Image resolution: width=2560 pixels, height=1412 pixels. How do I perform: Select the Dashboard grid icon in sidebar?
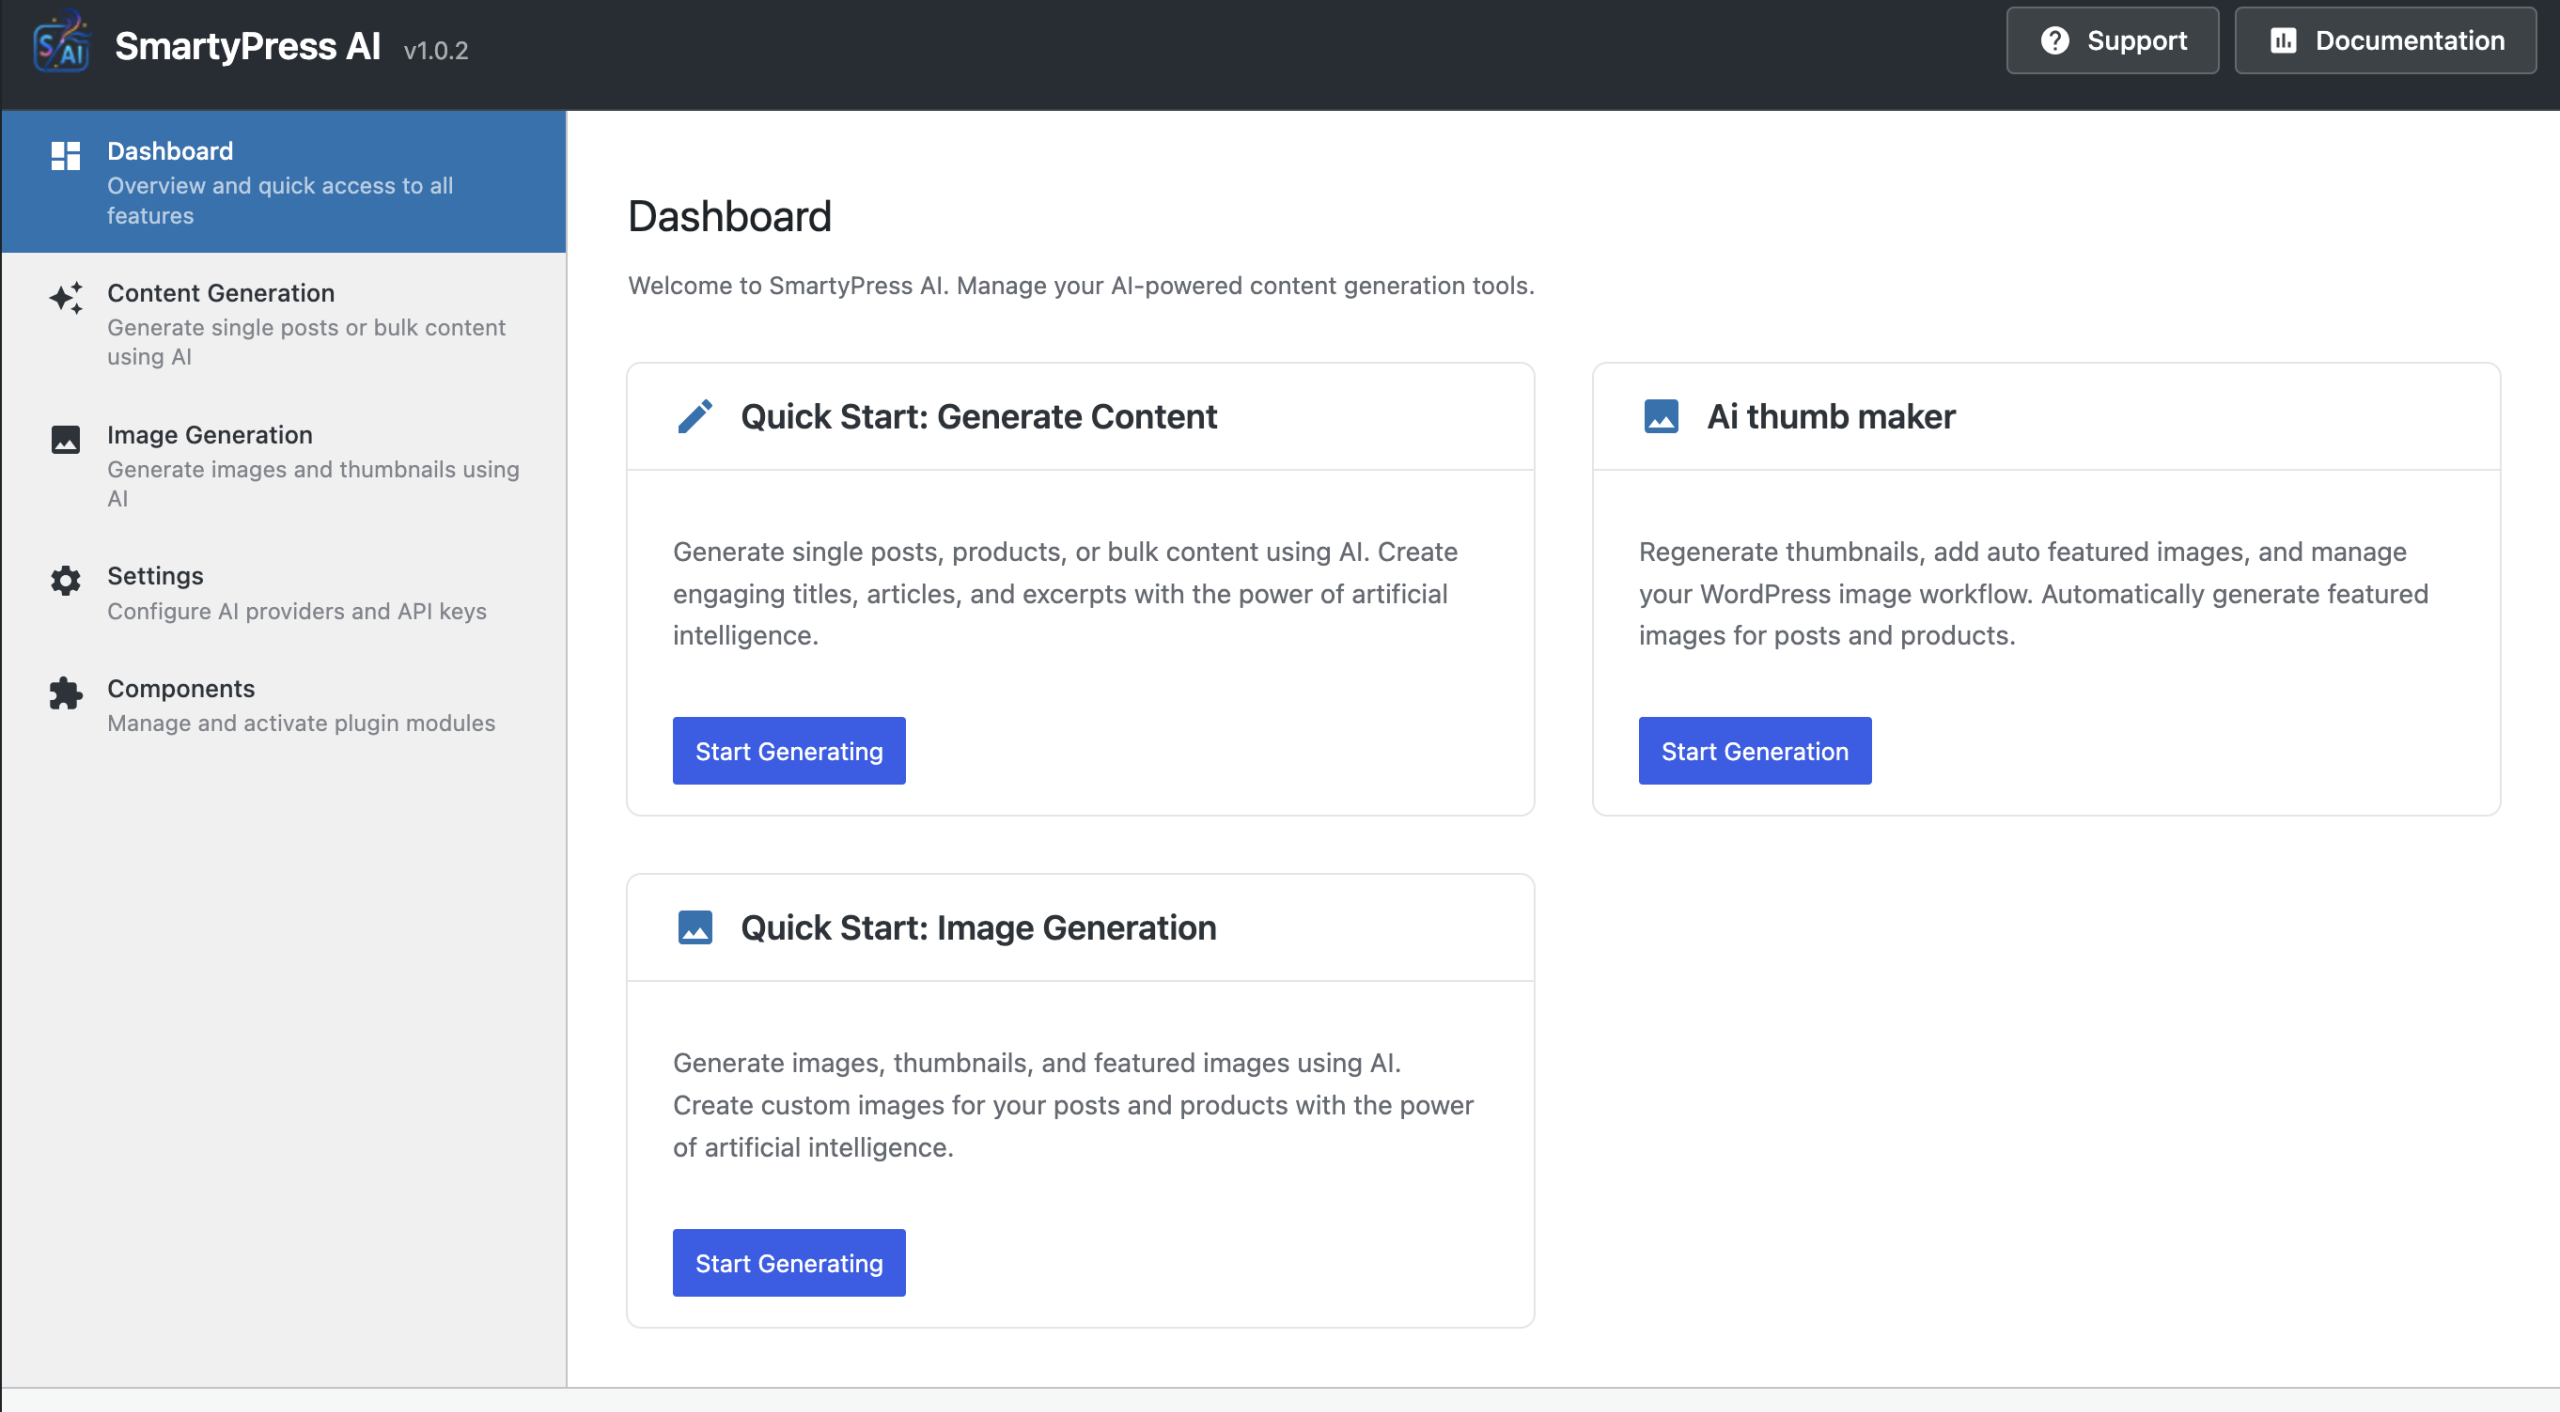point(64,156)
